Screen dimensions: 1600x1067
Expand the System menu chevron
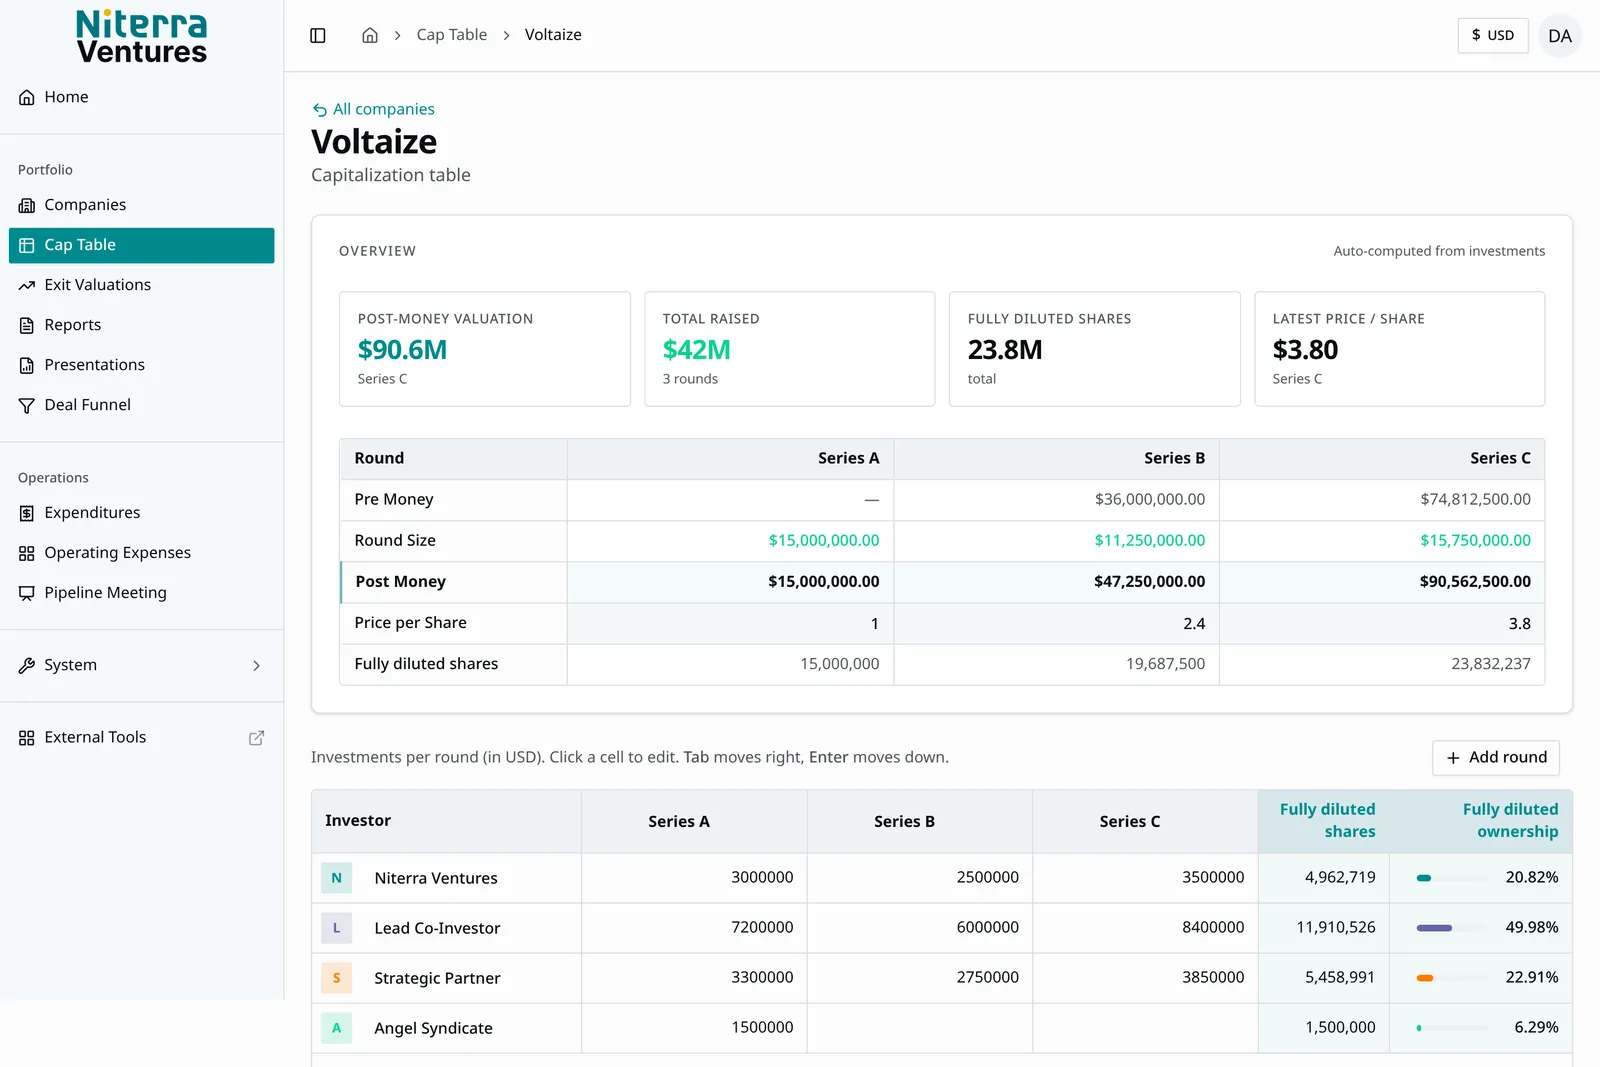256,665
